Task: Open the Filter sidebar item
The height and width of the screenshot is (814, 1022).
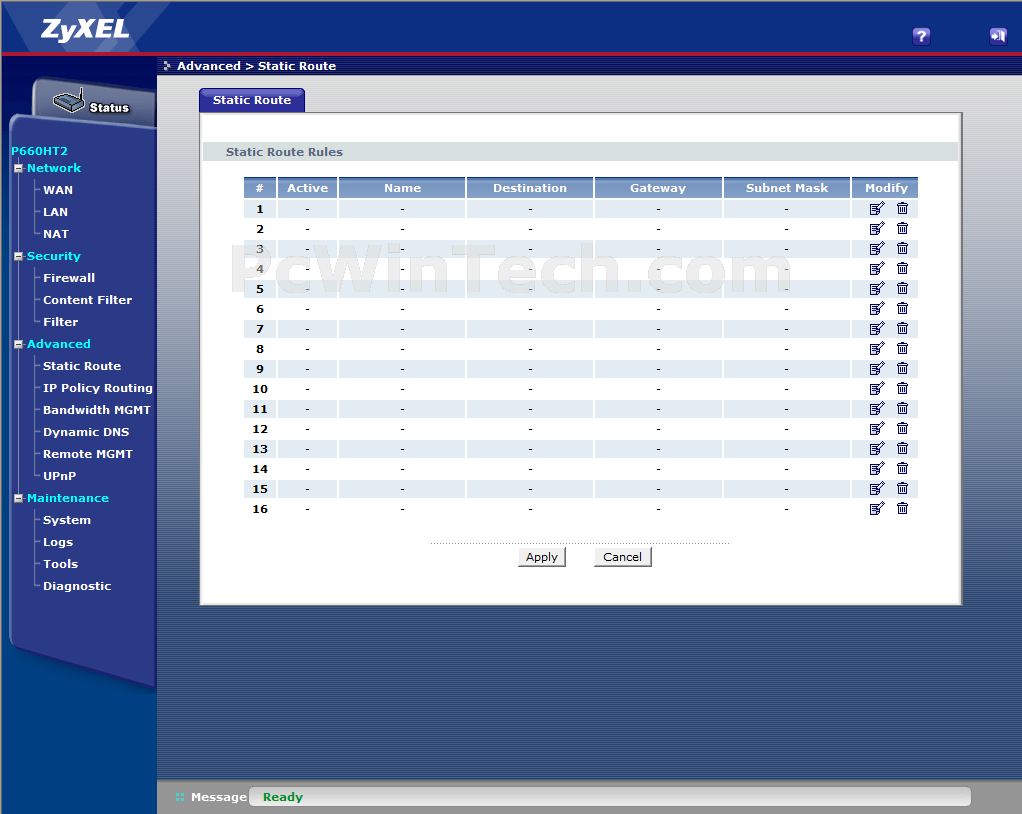Action: pyautogui.click(x=61, y=322)
